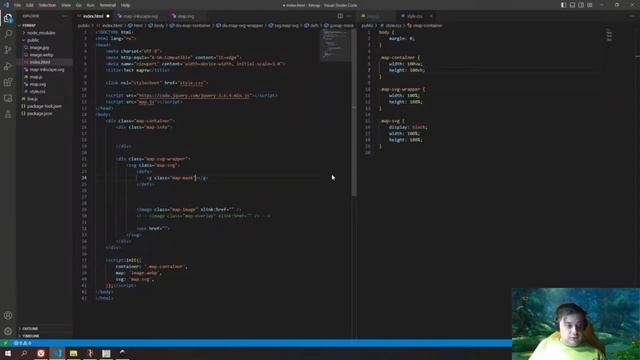Open image.jpg in explorer
Screen dimensions: 640x360
[x=39, y=47]
